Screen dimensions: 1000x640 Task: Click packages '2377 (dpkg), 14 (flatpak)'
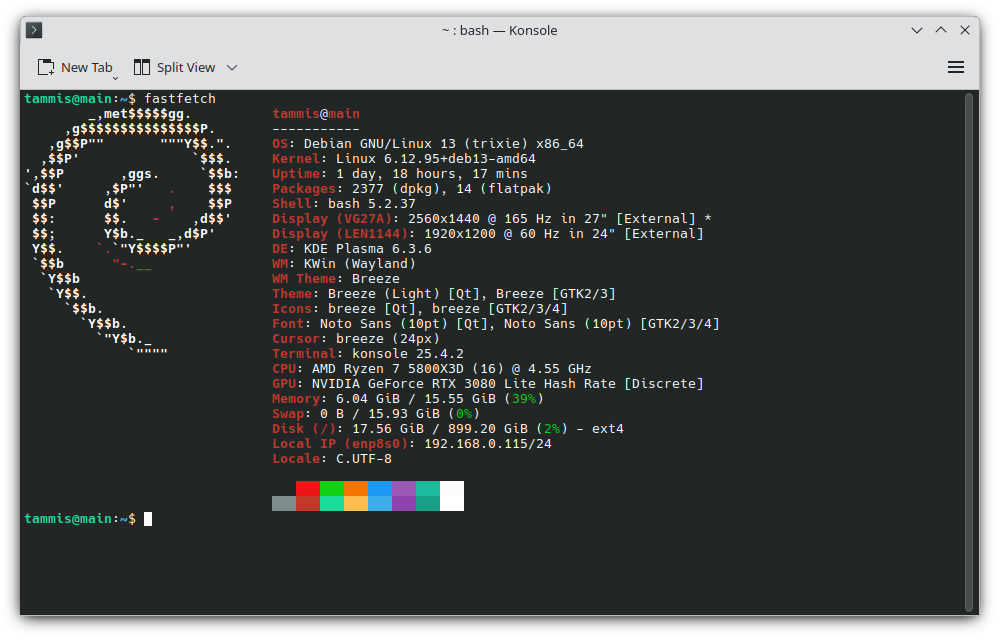(452, 189)
